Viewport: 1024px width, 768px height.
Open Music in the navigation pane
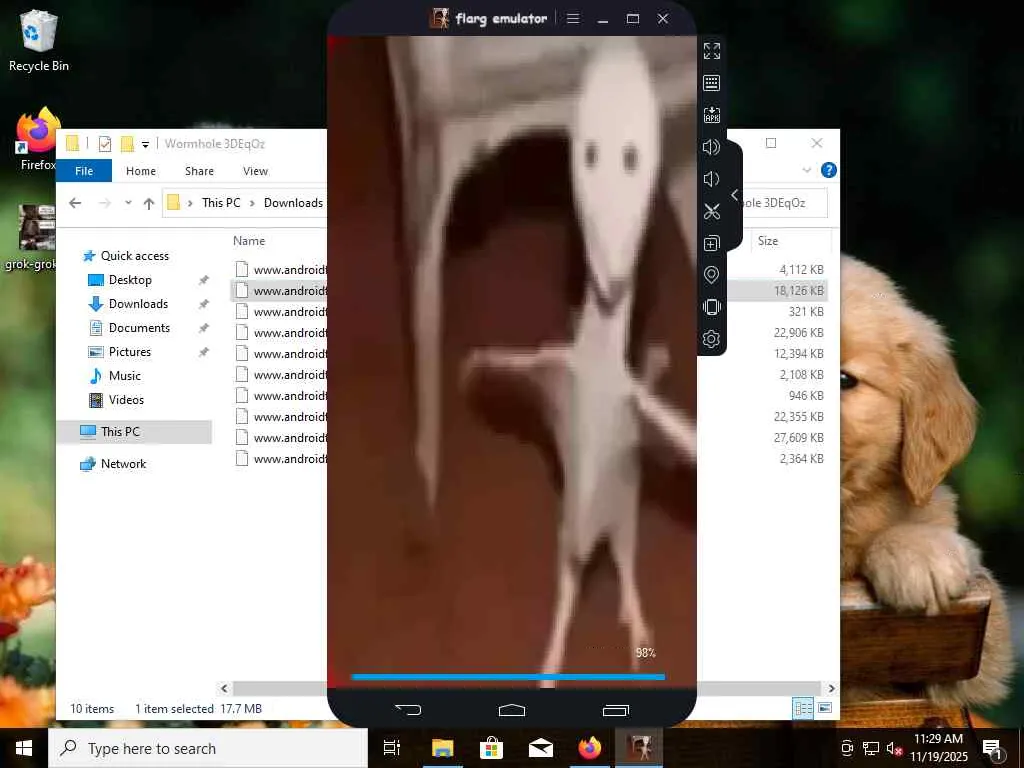tap(125, 376)
